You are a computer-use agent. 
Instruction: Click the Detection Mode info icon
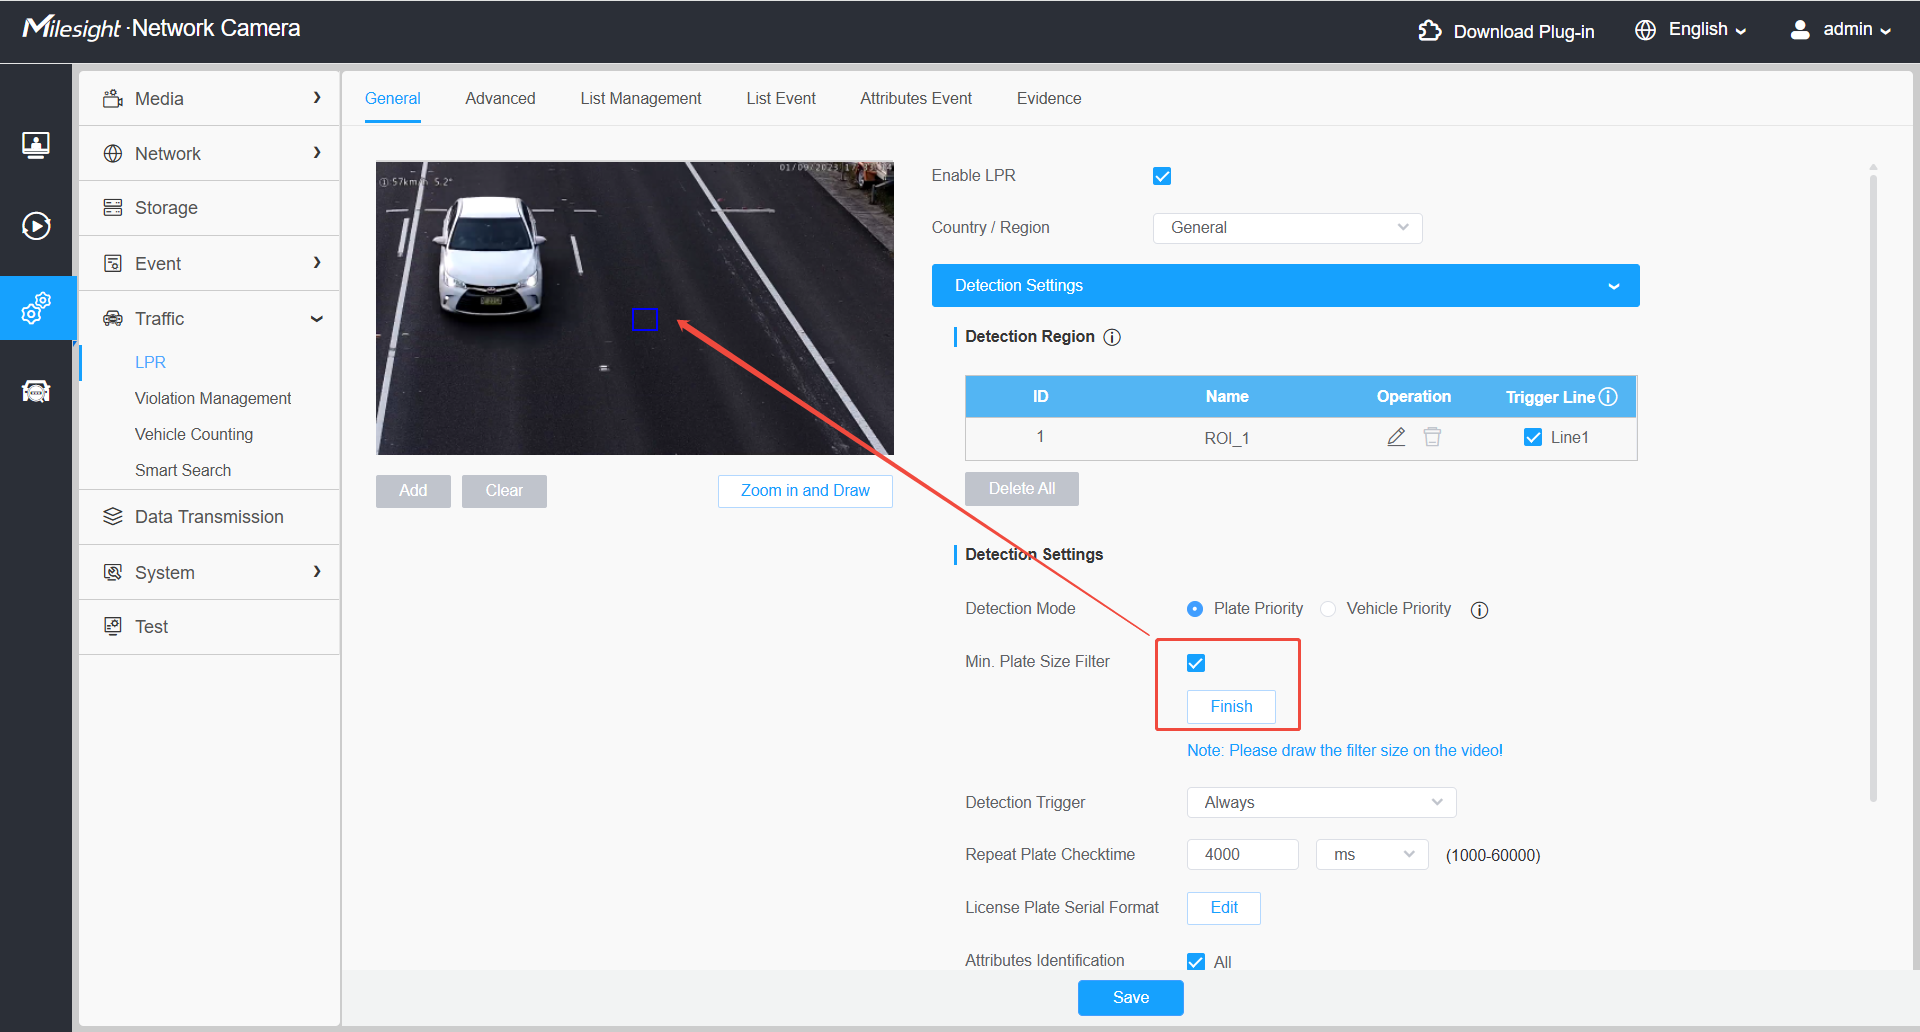click(1480, 610)
